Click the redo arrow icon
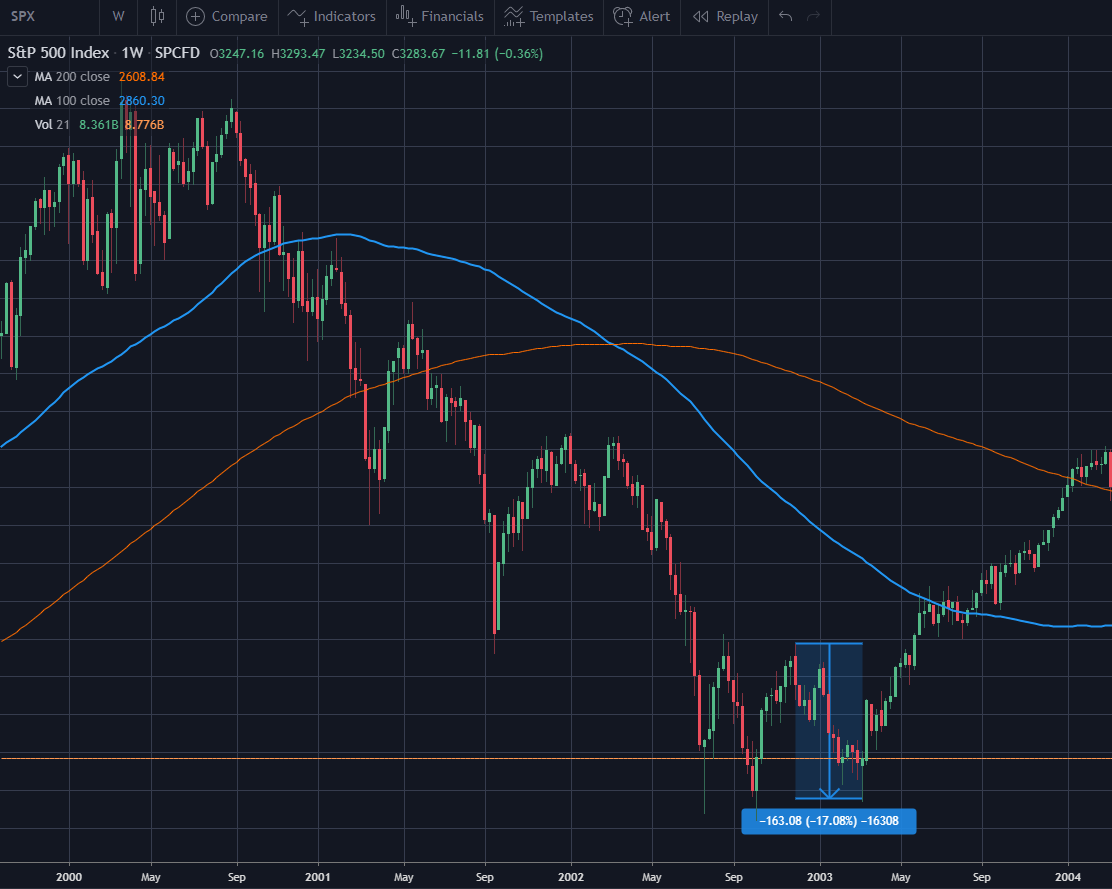The height and width of the screenshot is (889, 1112). tap(813, 16)
